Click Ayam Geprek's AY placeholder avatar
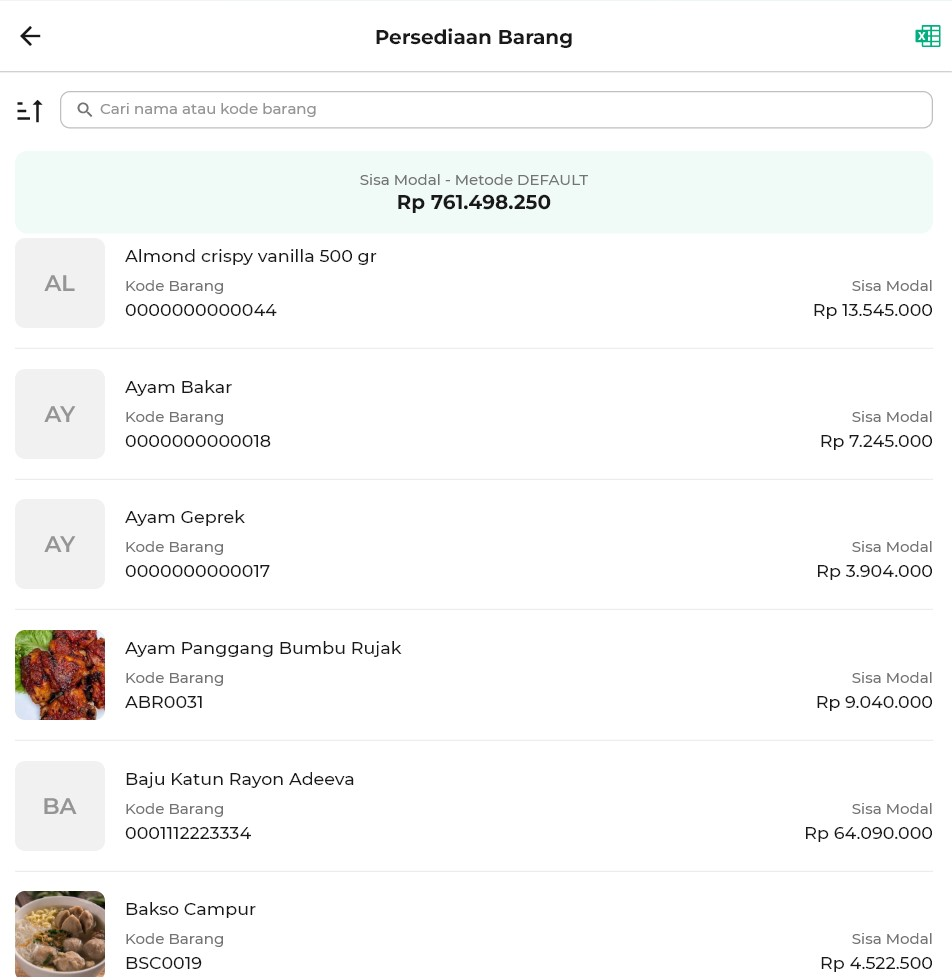 (x=60, y=544)
